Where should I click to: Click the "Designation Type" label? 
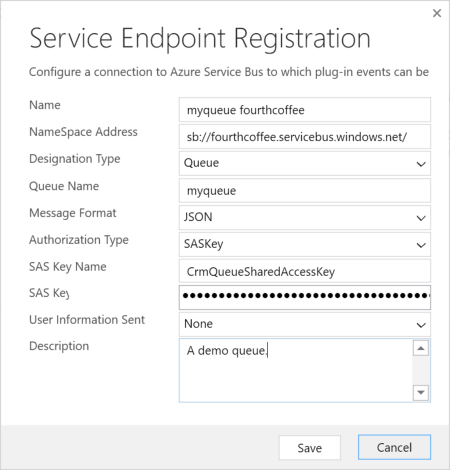(x=75, y=159)
